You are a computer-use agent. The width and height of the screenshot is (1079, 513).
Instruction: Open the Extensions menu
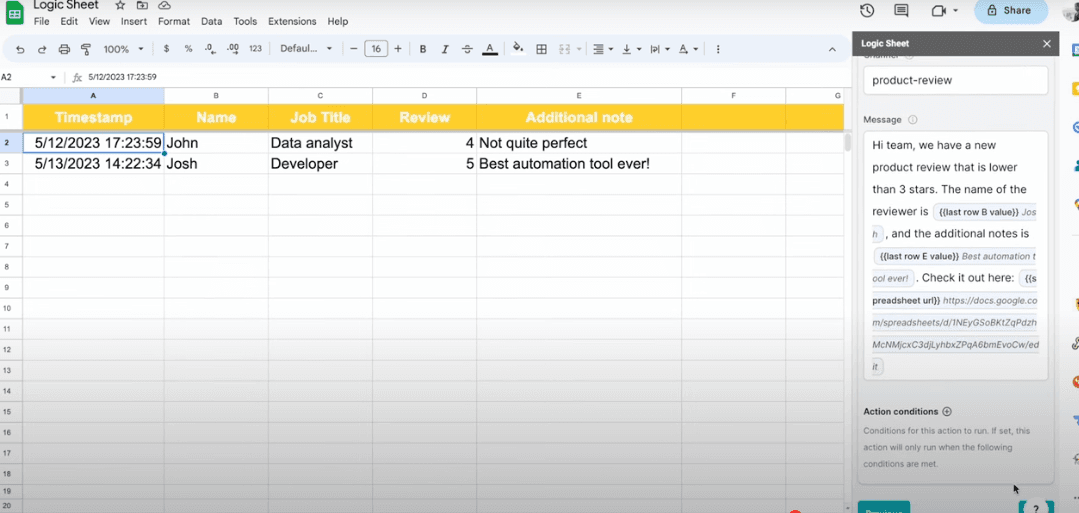pyautogui.click(x=292, y=21)
